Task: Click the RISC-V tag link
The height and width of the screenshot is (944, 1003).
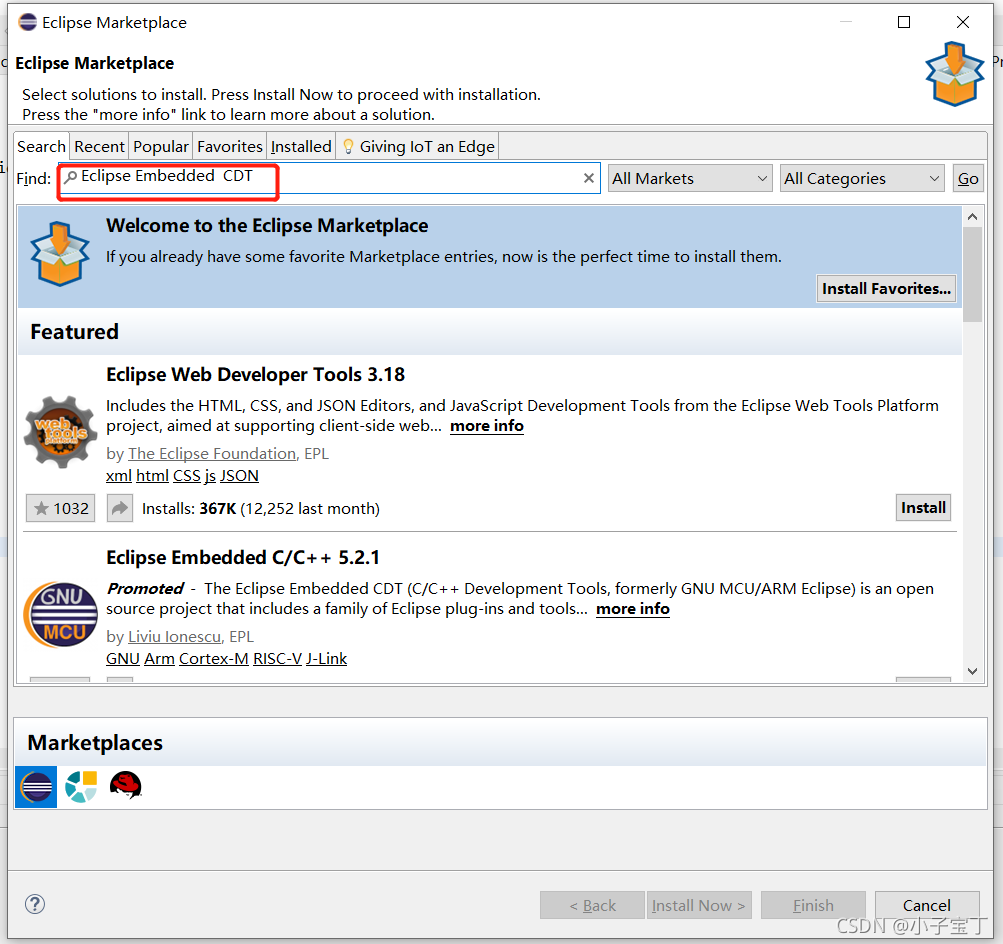Action: [277, 659]
